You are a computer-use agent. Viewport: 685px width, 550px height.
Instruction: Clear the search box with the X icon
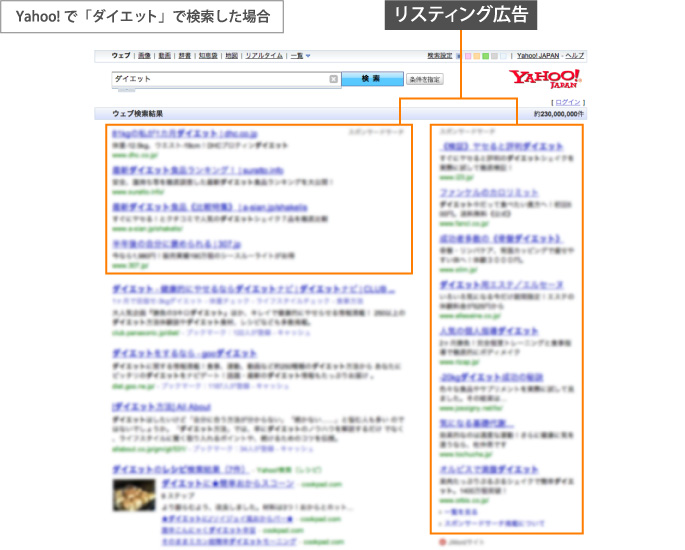point(333,79)
